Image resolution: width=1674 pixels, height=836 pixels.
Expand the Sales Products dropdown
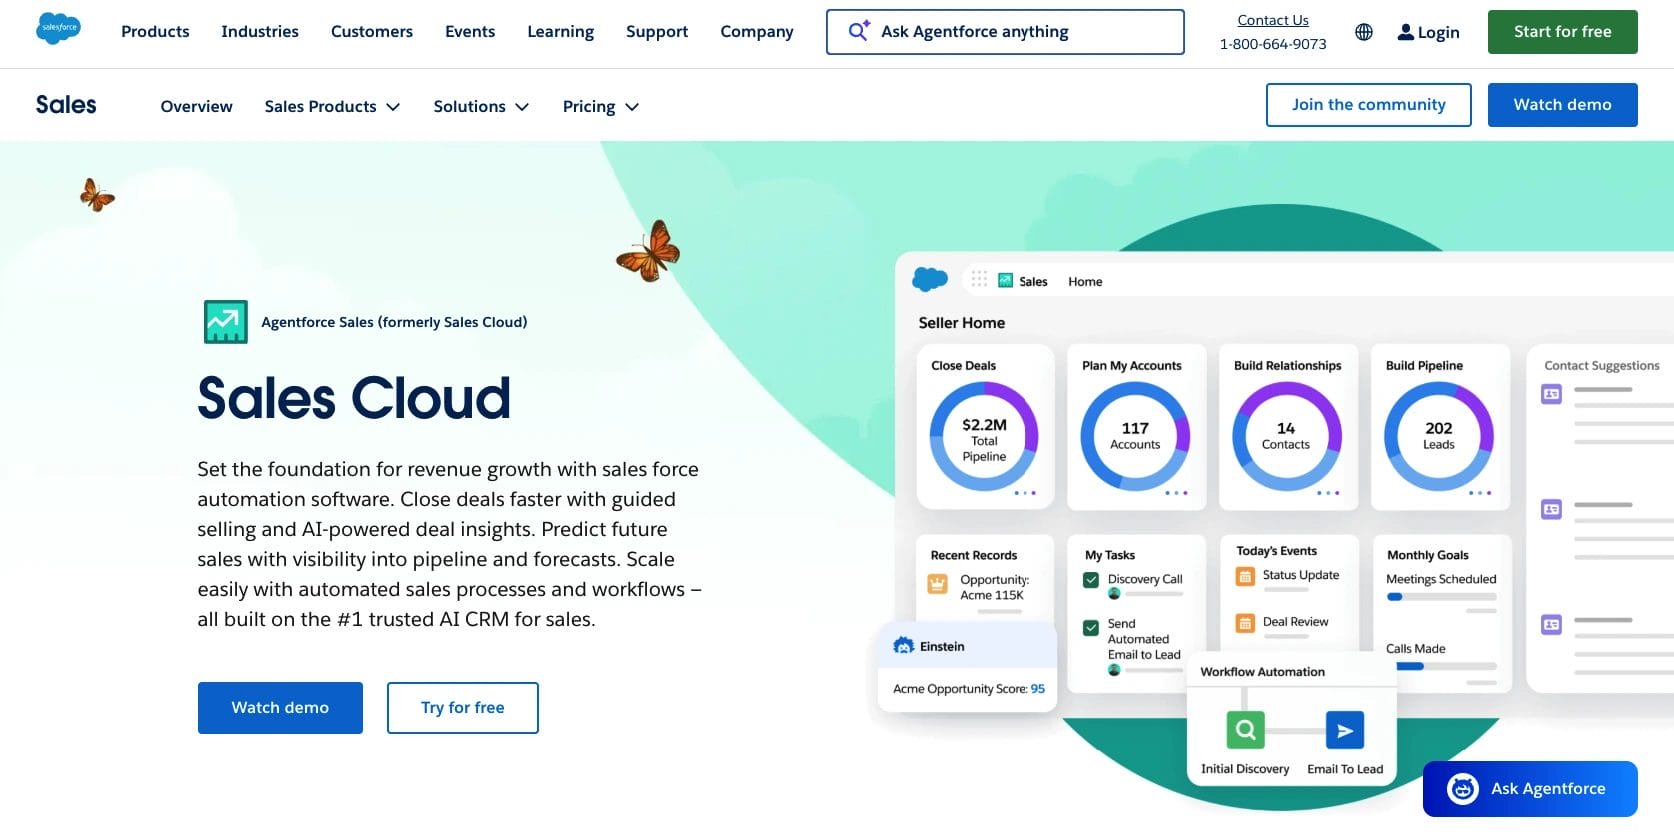click(332, 107)
